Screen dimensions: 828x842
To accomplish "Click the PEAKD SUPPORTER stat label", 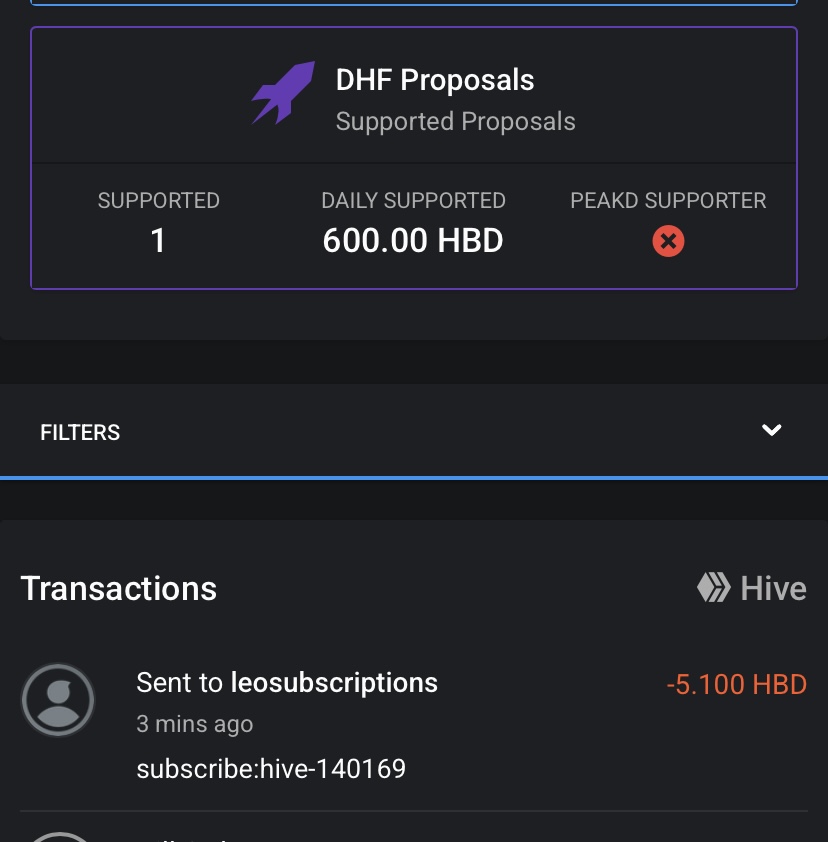I will click(x=668, y=201).
